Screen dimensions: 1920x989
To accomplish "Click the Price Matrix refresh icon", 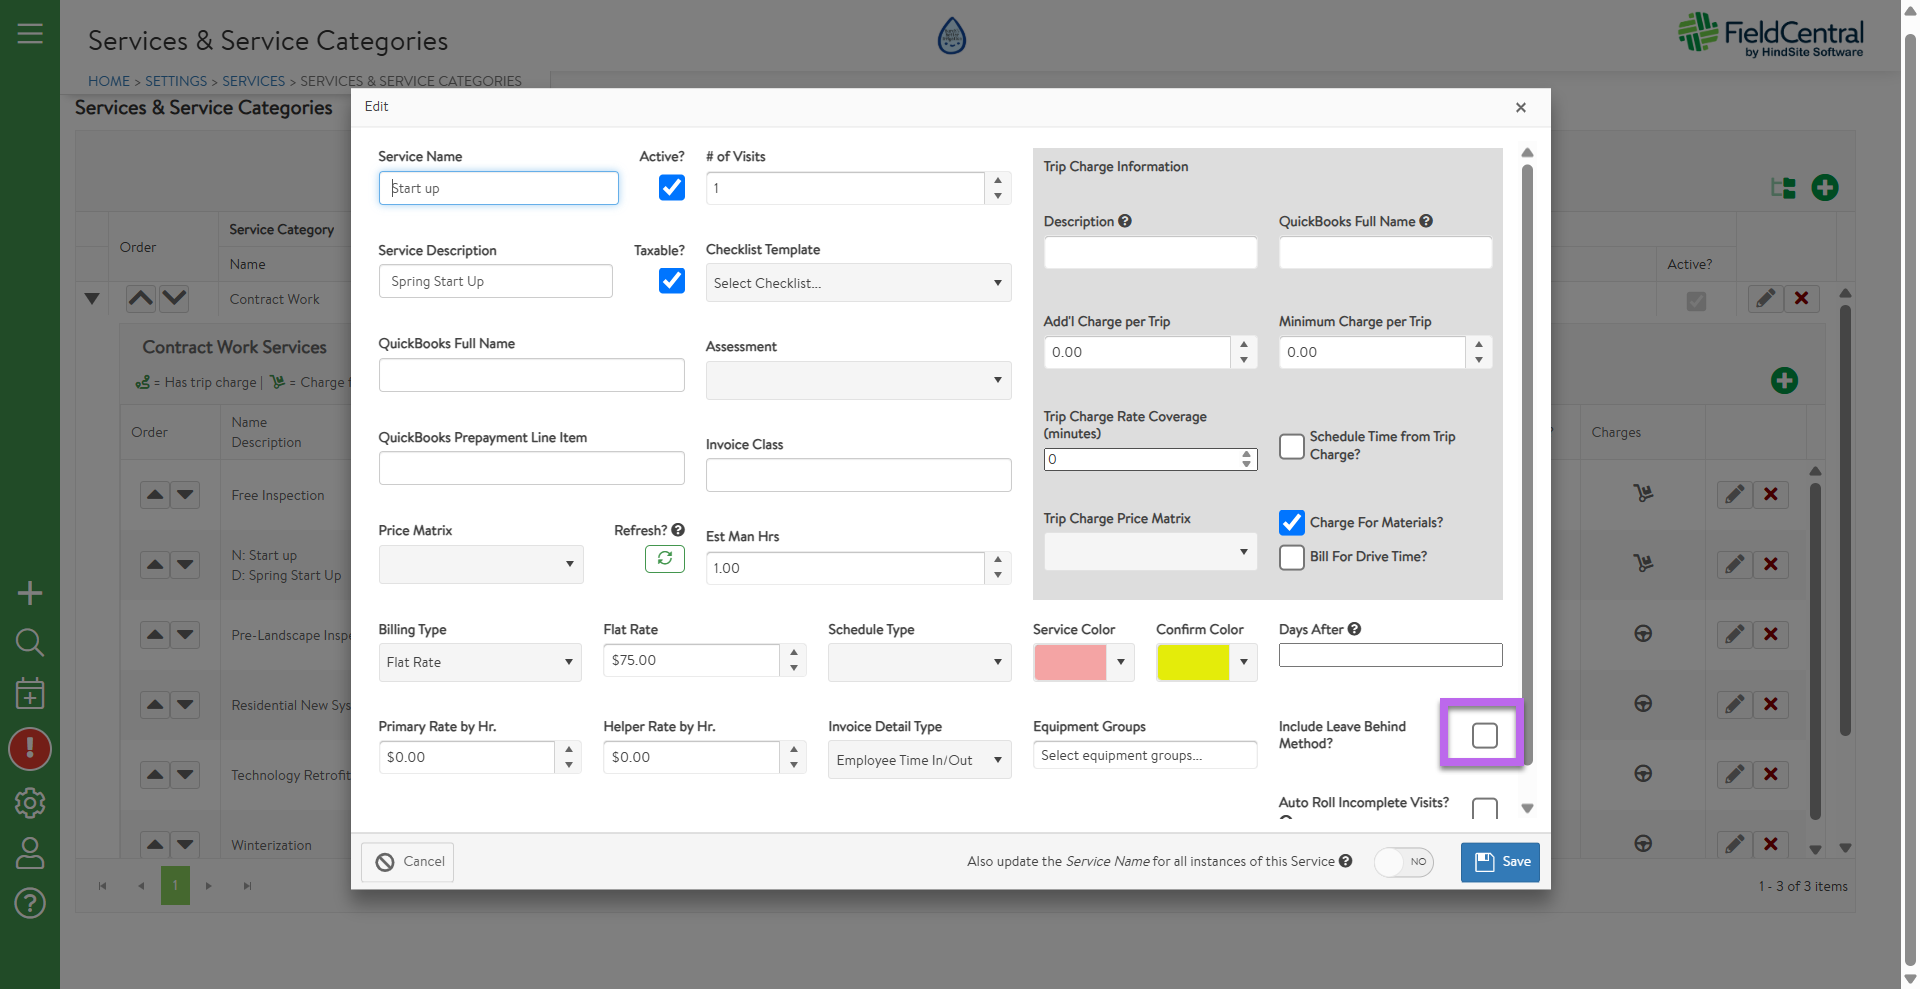I will (664, 559).
